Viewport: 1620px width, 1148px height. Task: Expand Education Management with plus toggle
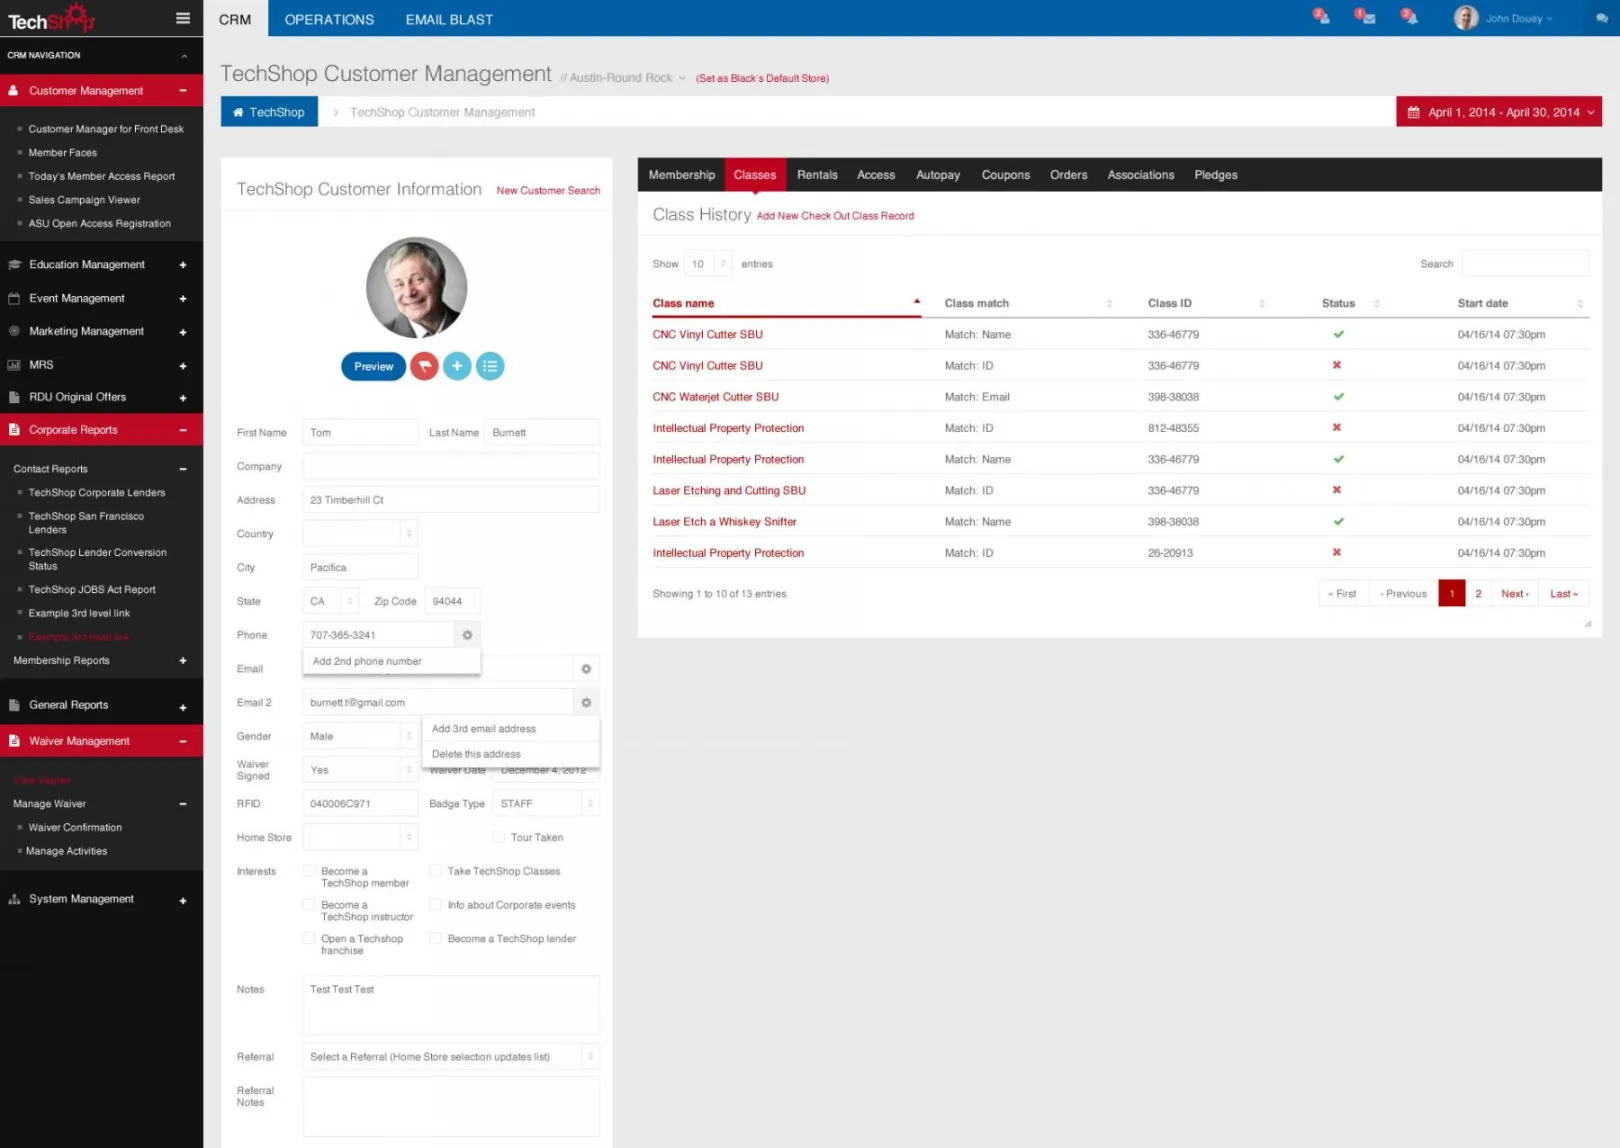coord(183,265)
